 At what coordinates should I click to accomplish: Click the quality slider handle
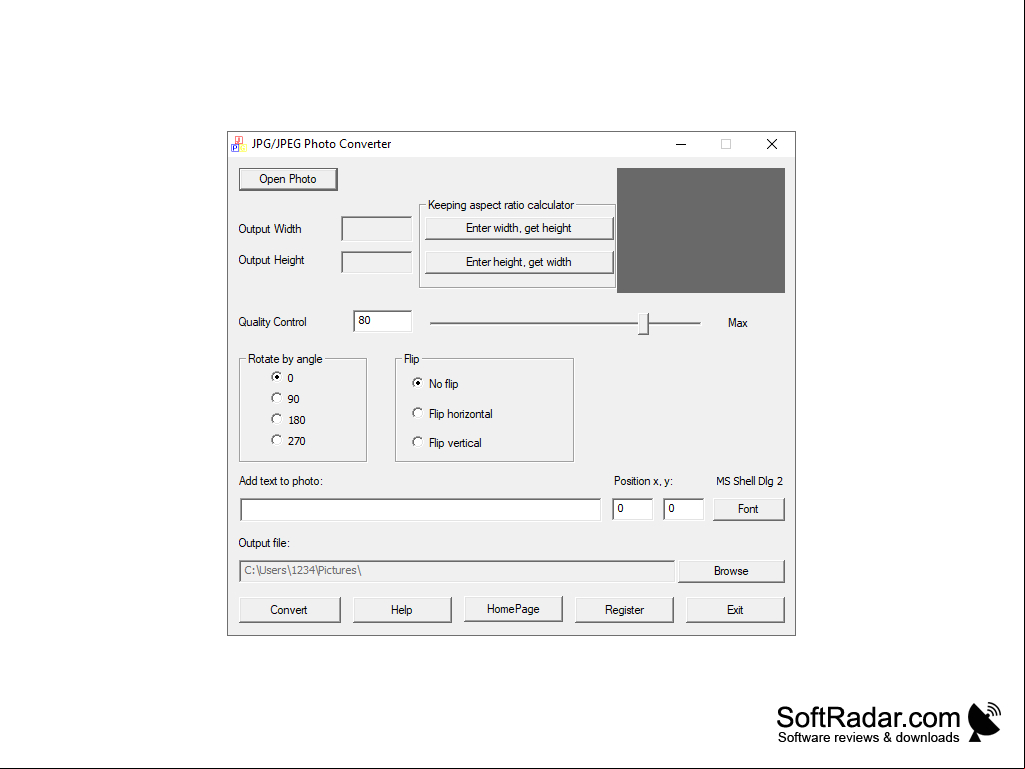(x=644, y=324)
